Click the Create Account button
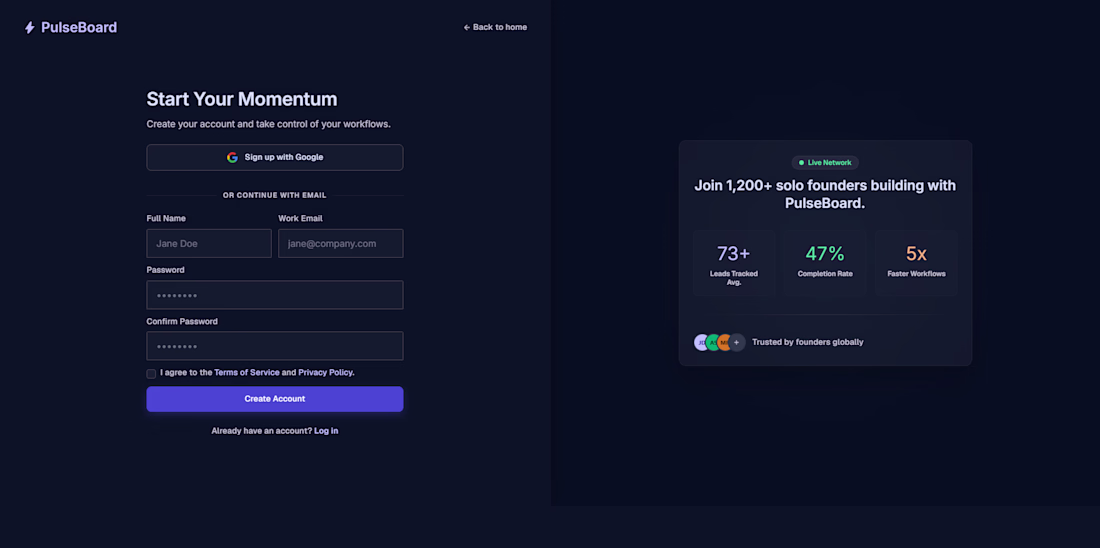Viewport: 1100px width, 548px height. [275, 399]
